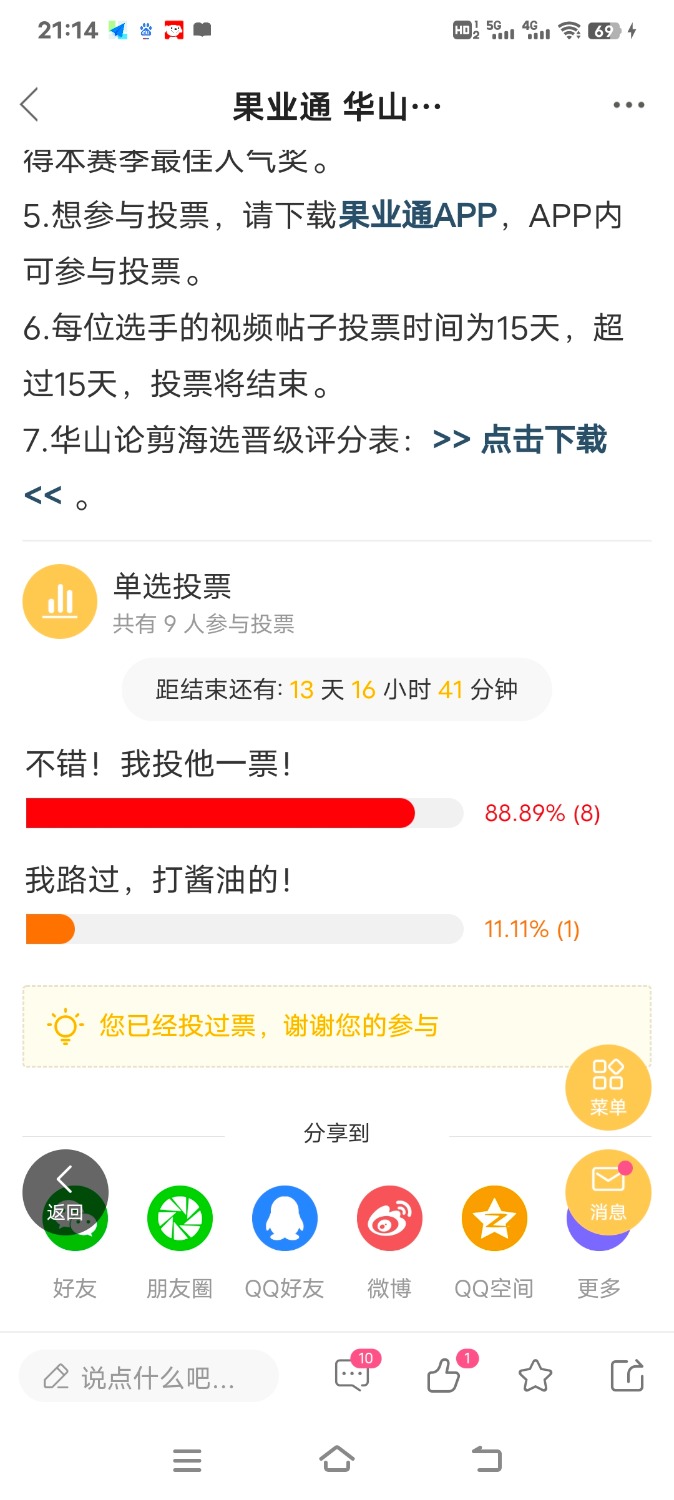This screenshot has height=1500, width=674.
Task: Share to QQ空间 star icon
Action: pyautogui.click(x=494, y=1218)
